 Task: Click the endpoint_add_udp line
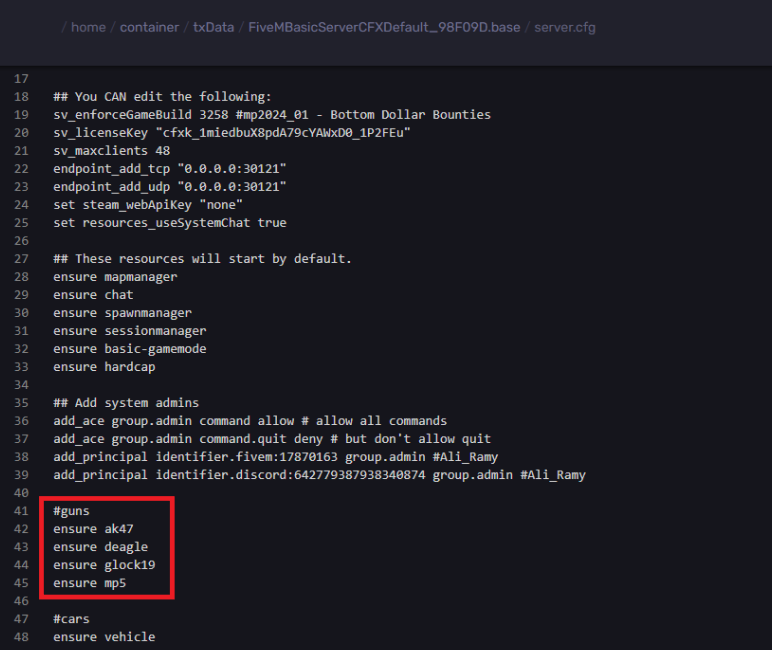pyautogui.click(x=169, y=187)
